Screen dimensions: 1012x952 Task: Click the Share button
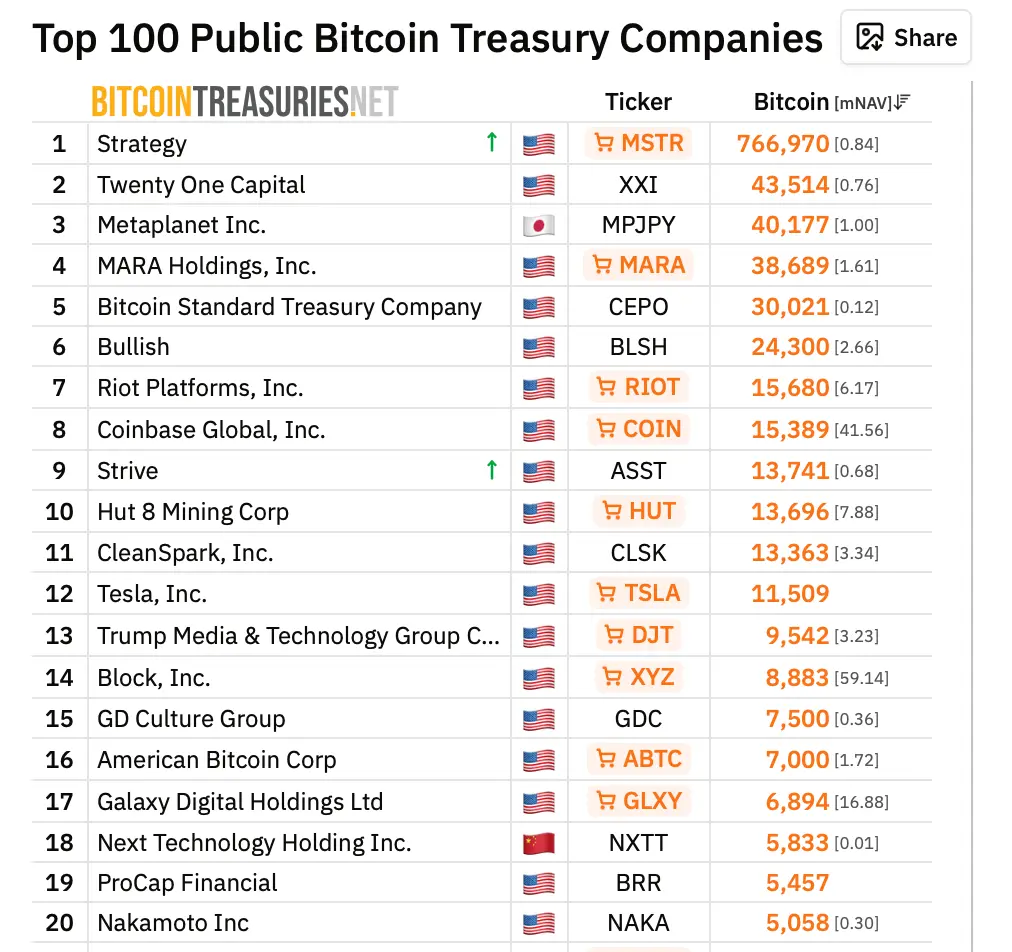click(x=905, y=37)
